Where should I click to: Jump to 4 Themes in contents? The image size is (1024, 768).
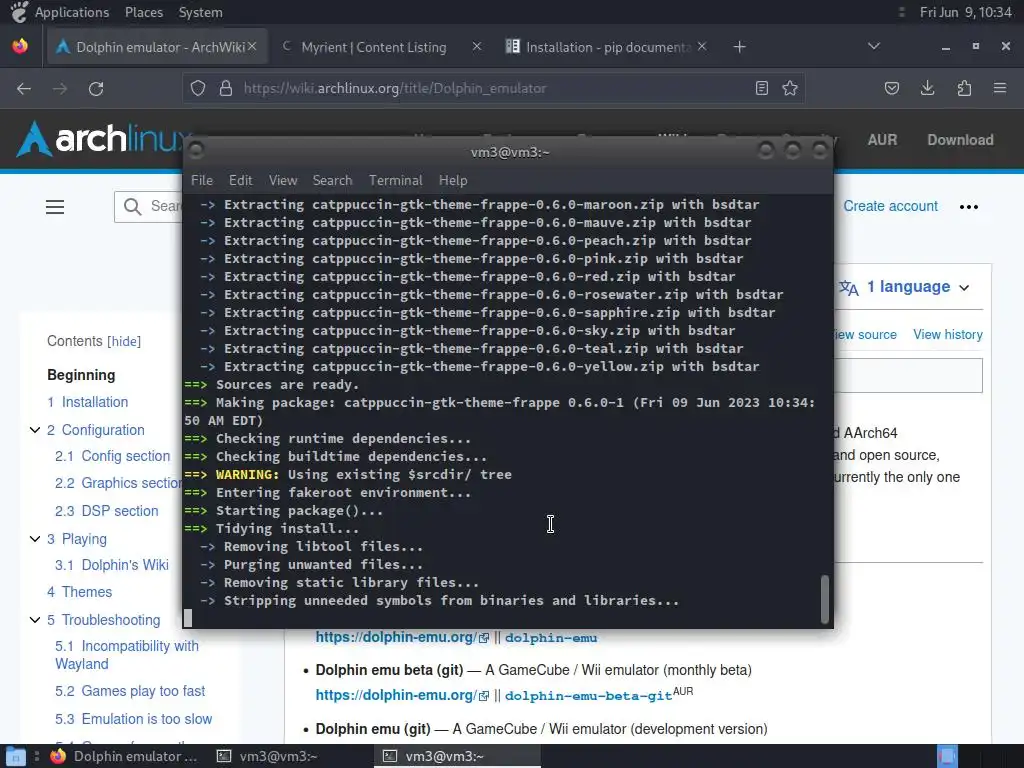[80, 592]
